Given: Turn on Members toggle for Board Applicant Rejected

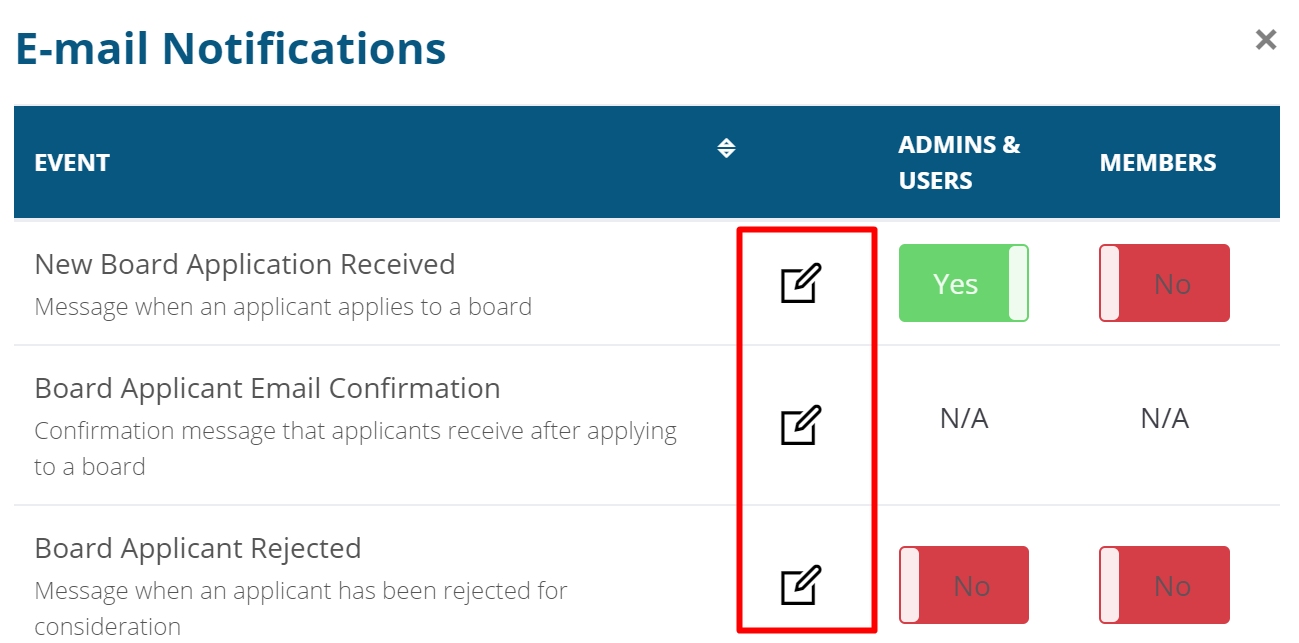Looking at the screenshot, I should click(1164, 585).
